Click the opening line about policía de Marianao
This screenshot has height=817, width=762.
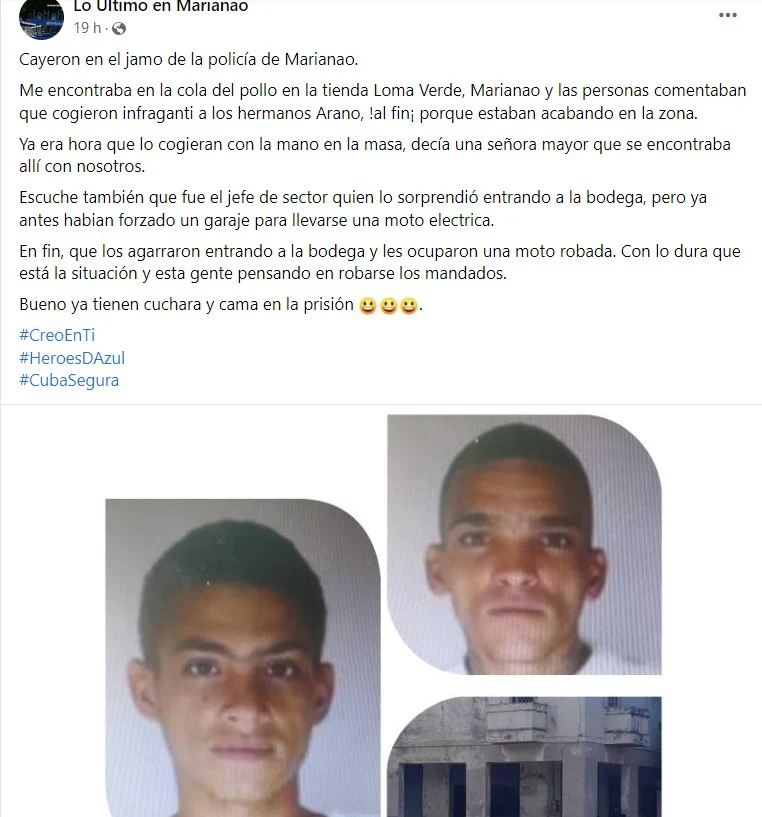tap(189, 59)
